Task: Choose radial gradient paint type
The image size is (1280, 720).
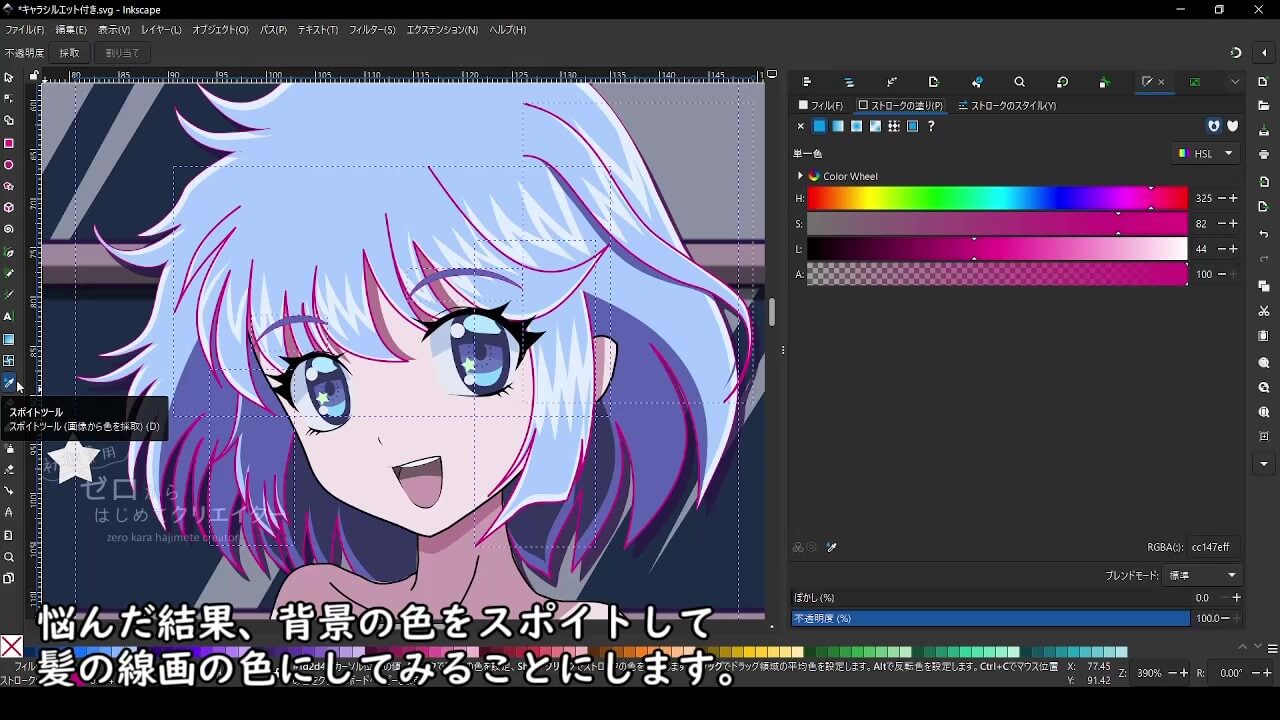Action: [857, 126]
